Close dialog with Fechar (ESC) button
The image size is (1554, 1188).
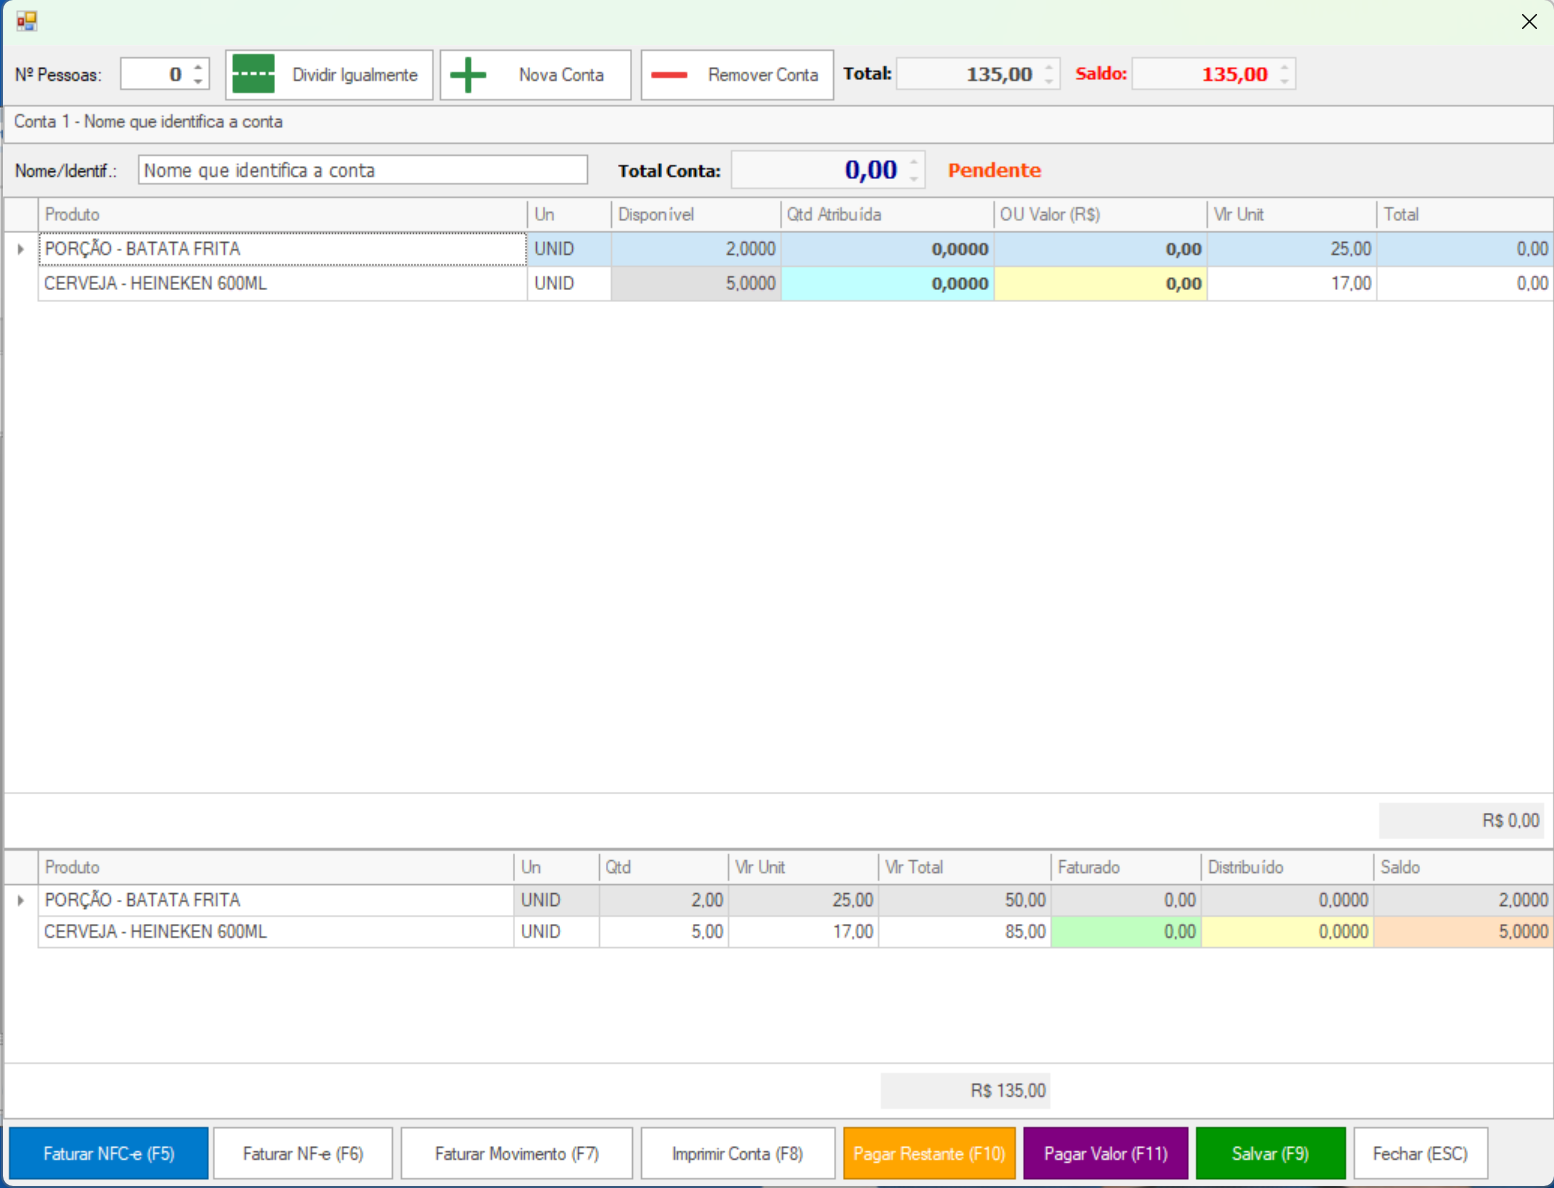[x=1420, y=1154]
